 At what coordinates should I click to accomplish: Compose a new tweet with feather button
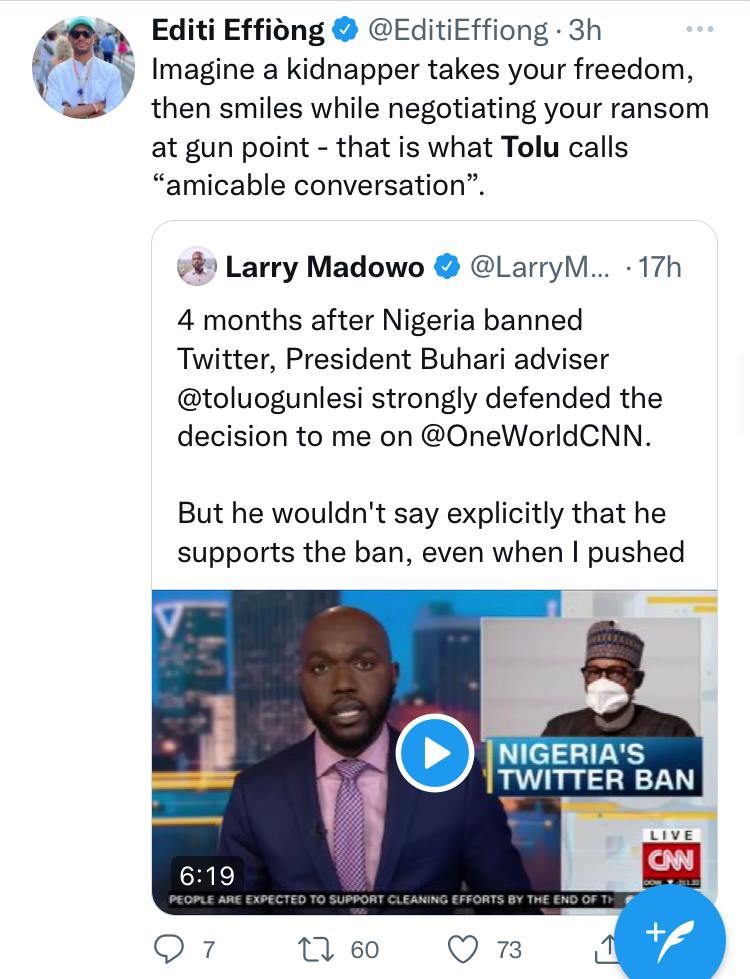click(670, 934)
